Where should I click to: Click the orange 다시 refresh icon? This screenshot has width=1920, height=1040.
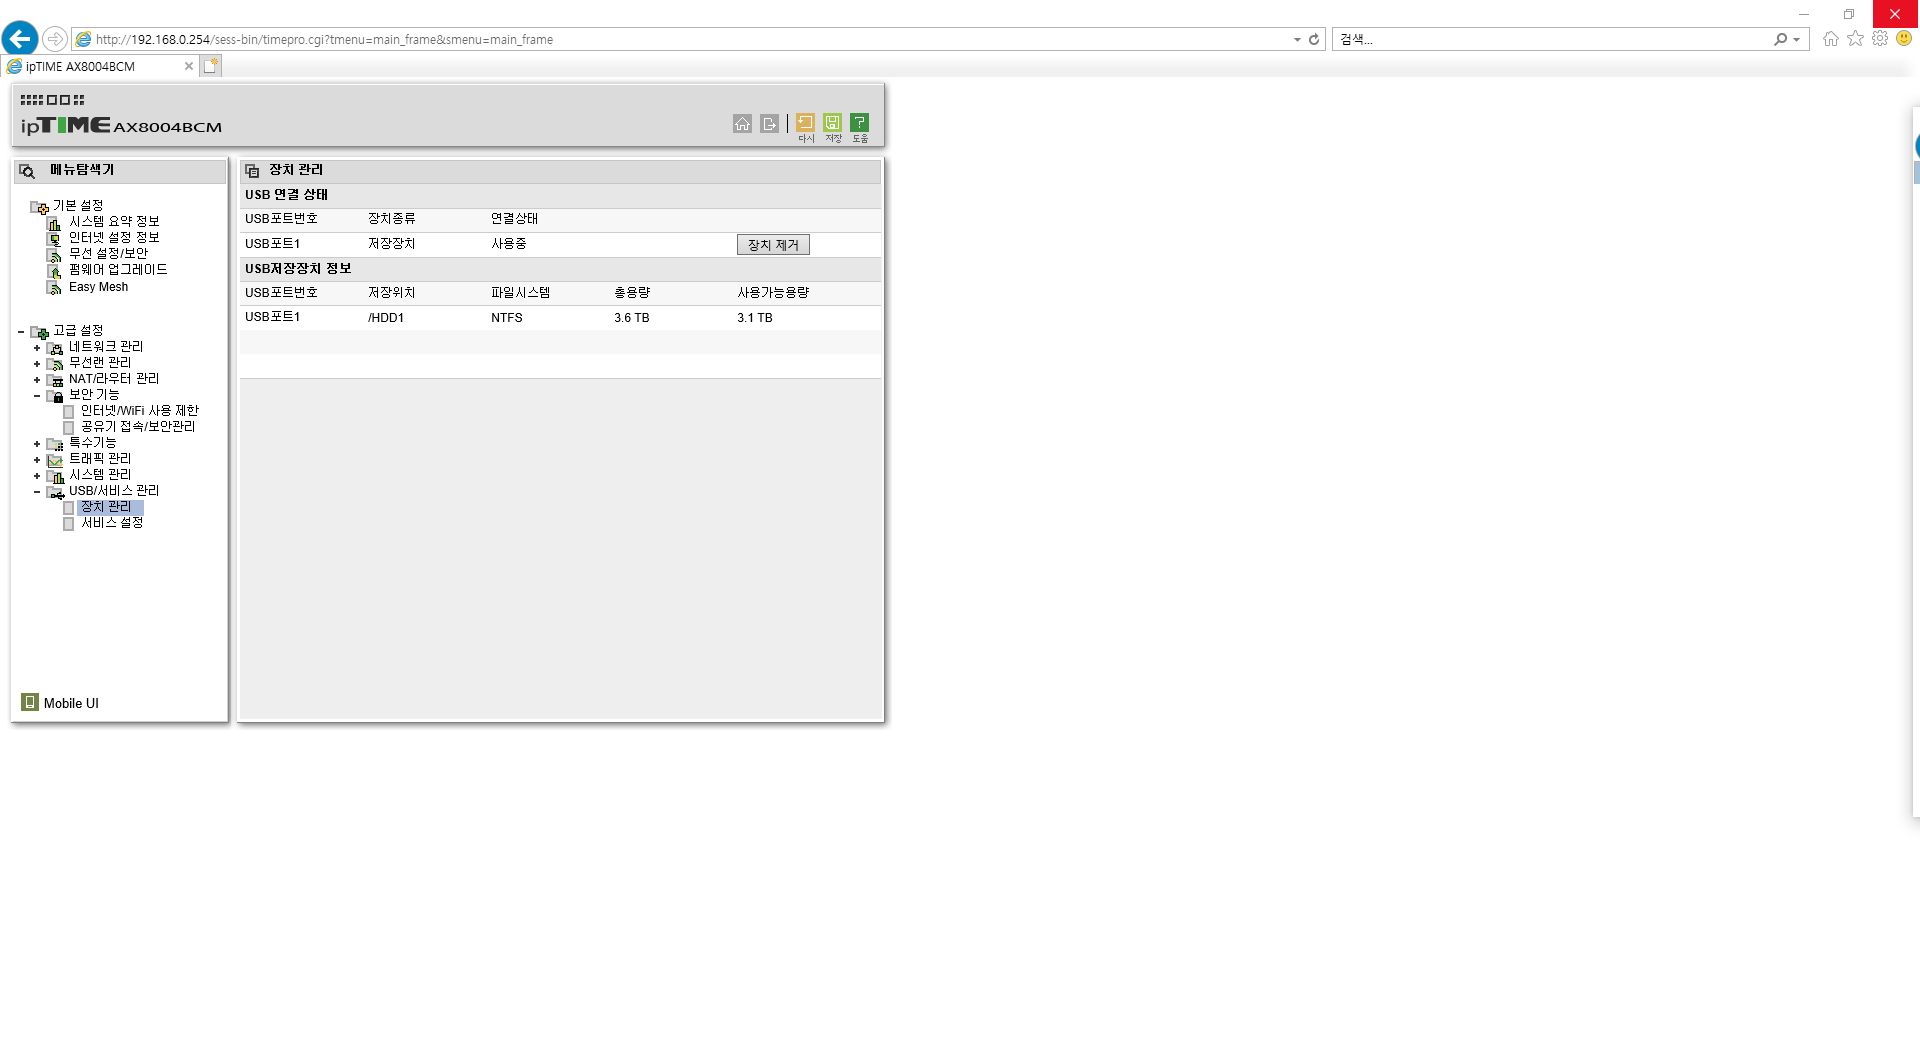[805, 123]
